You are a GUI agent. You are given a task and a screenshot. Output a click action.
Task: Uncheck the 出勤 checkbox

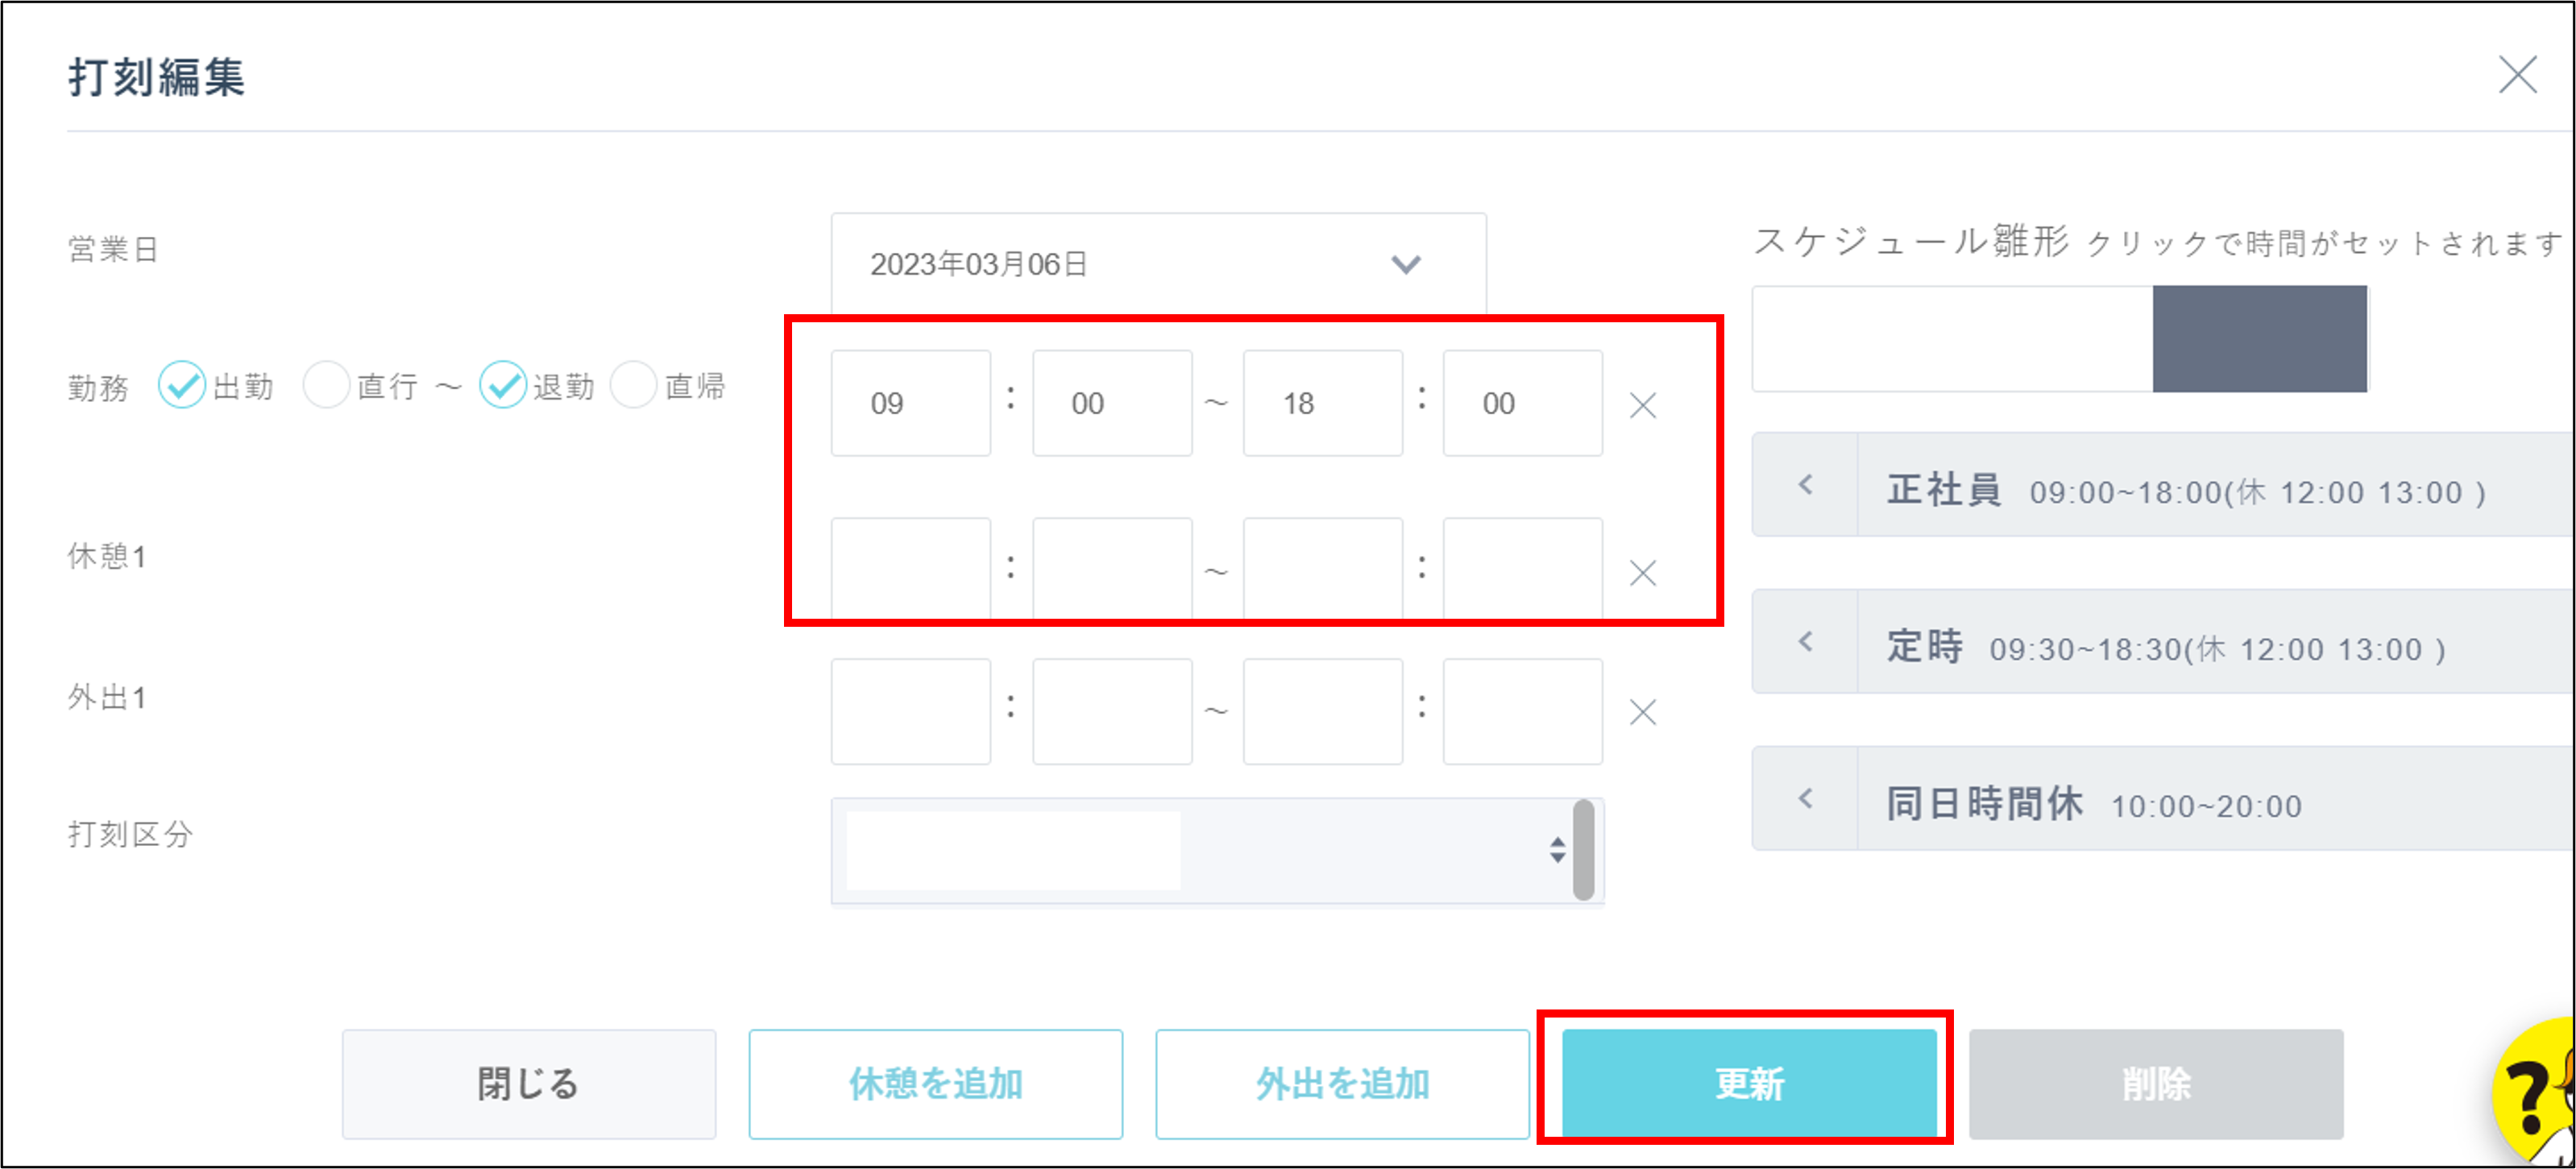[x=182, y=385]
